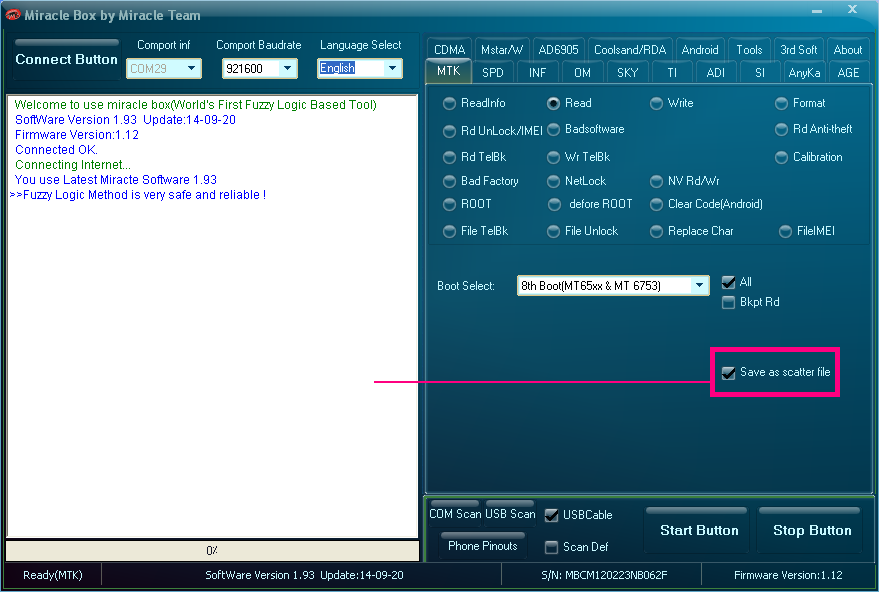This screenshot has width=879, height=592.
Task: Click the 0% progress bar
Action: coord(212,551)
